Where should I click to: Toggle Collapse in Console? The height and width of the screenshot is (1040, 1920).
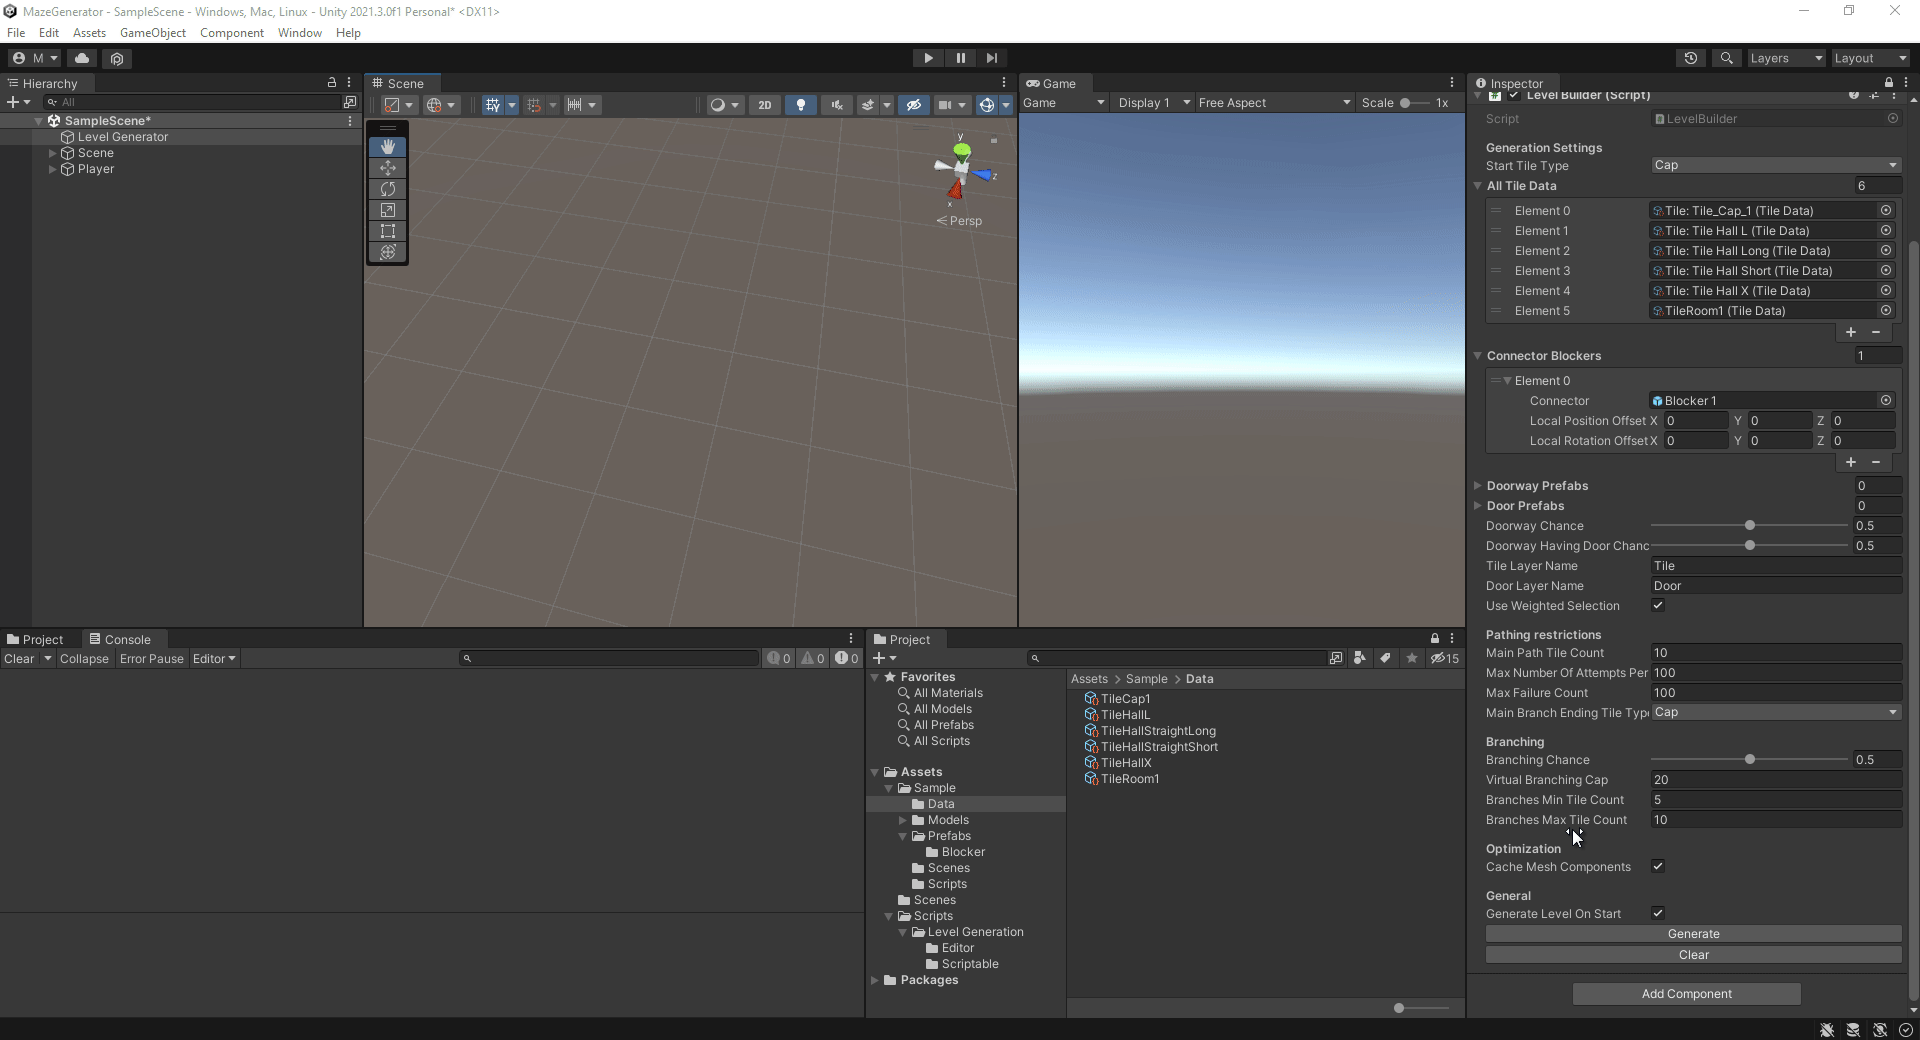84,659
